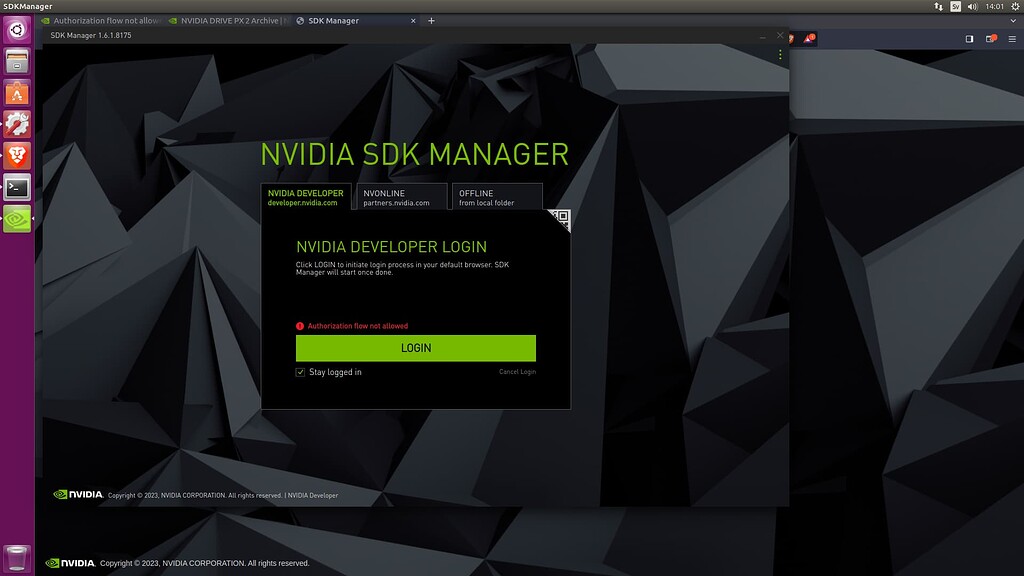Viewport: 1024px width, 576px height.
Task: Click the NVIDIA logo in the SDK Manager footer
Action: point(80,495)
